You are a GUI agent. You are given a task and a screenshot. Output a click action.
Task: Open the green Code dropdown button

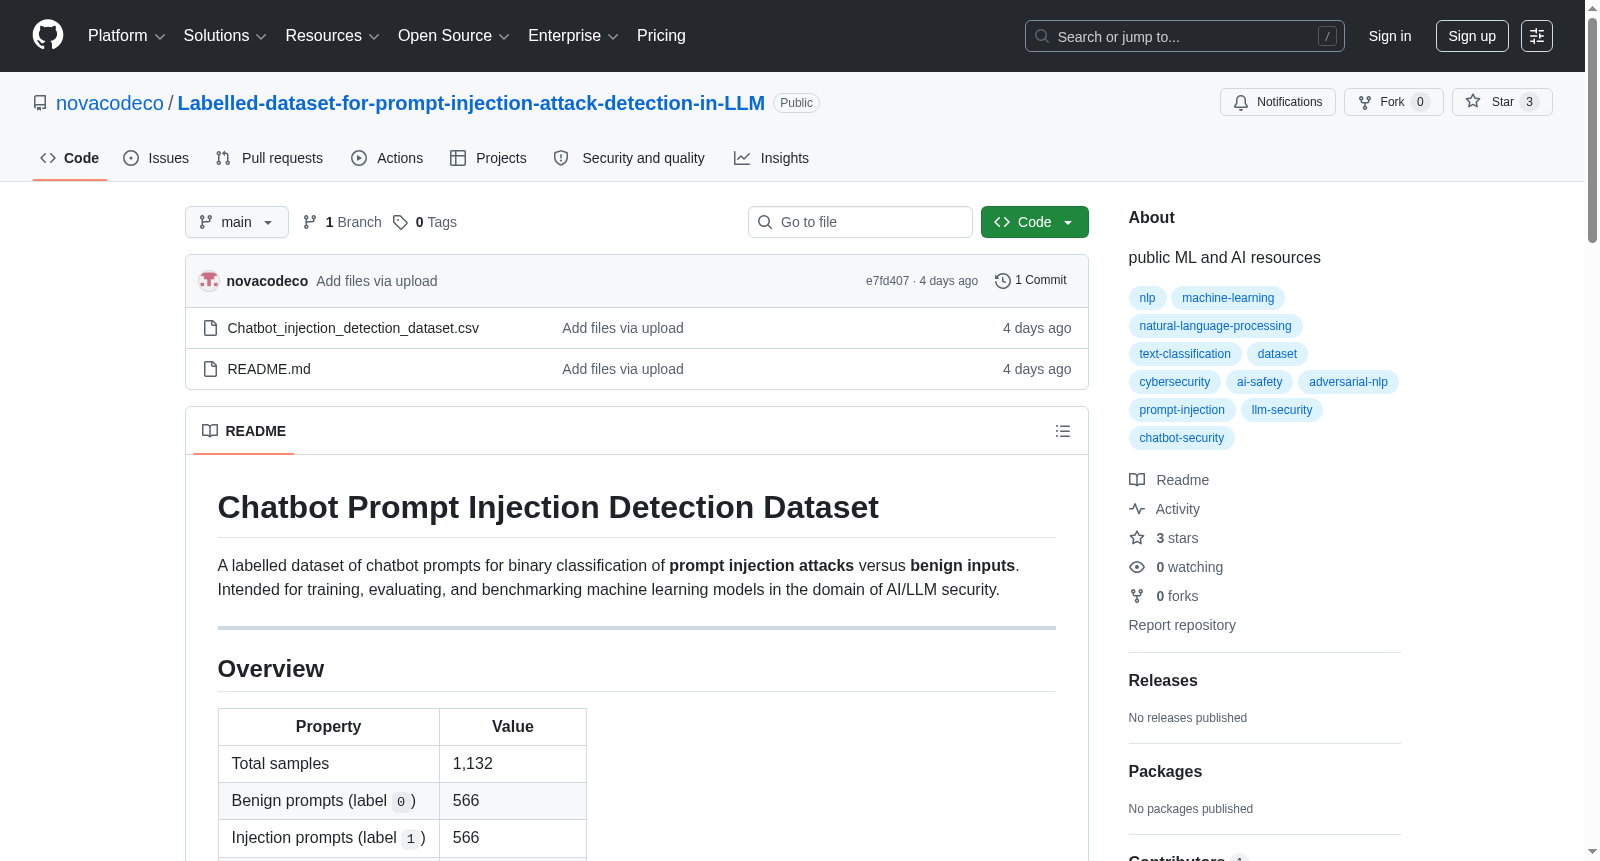[1035, 222]
